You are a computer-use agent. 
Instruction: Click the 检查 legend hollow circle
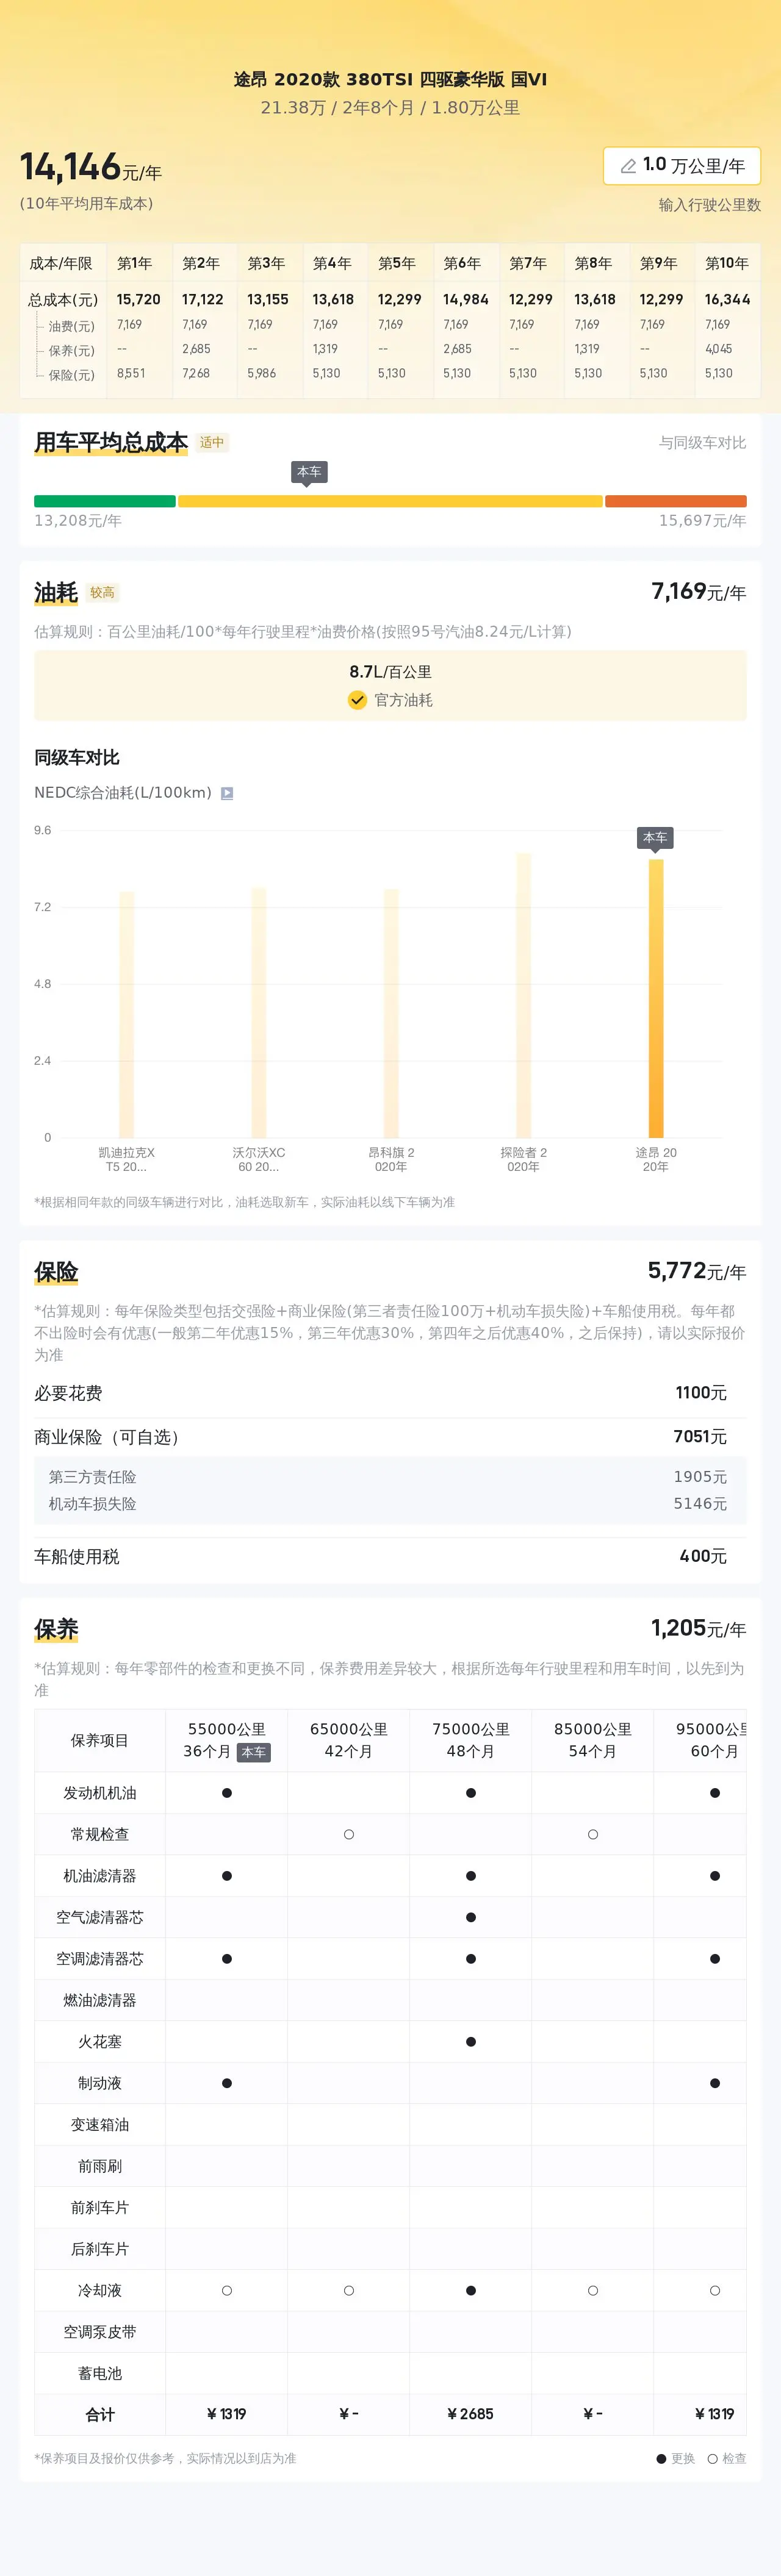pos(713,2458)
